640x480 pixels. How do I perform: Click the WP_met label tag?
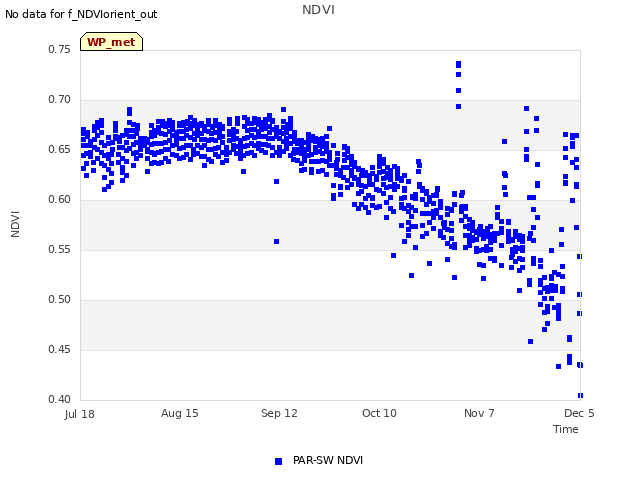(111, 42)
